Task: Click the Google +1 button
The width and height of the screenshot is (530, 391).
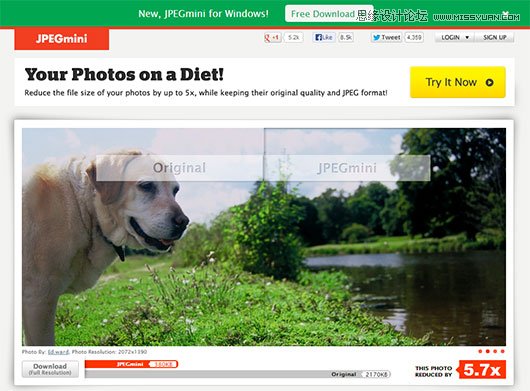Action: [x=272, y=38]
